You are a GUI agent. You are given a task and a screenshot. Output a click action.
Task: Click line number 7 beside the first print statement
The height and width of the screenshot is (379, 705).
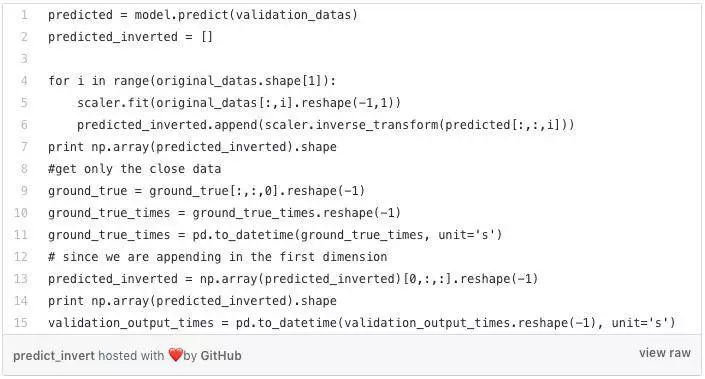[24, 147]
